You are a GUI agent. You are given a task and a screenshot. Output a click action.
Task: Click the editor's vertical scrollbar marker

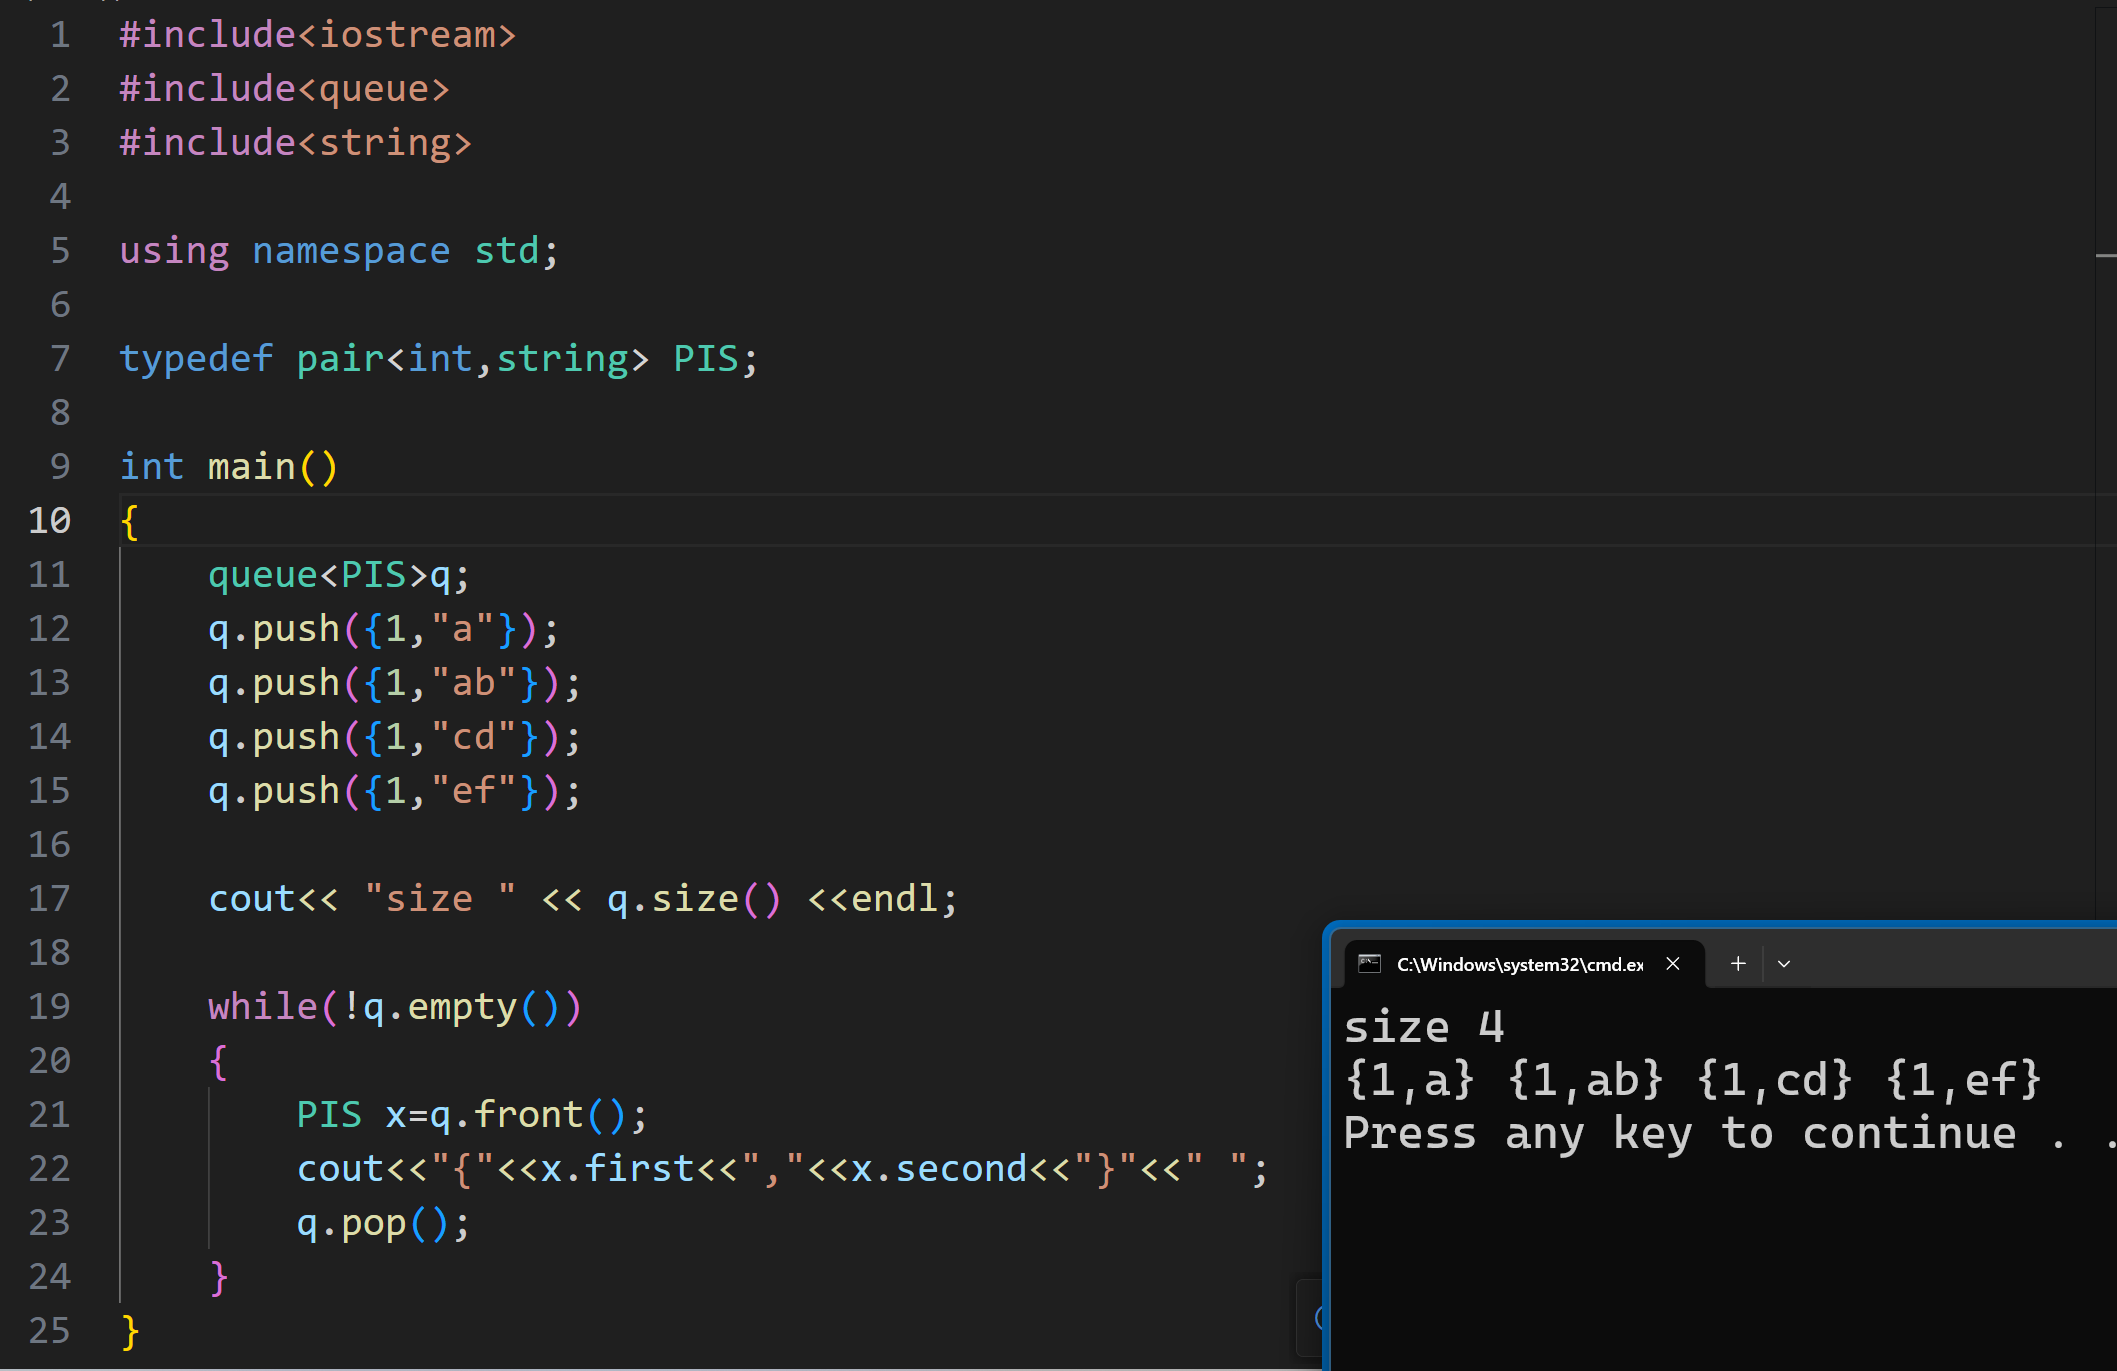(x=2105, y=256)
